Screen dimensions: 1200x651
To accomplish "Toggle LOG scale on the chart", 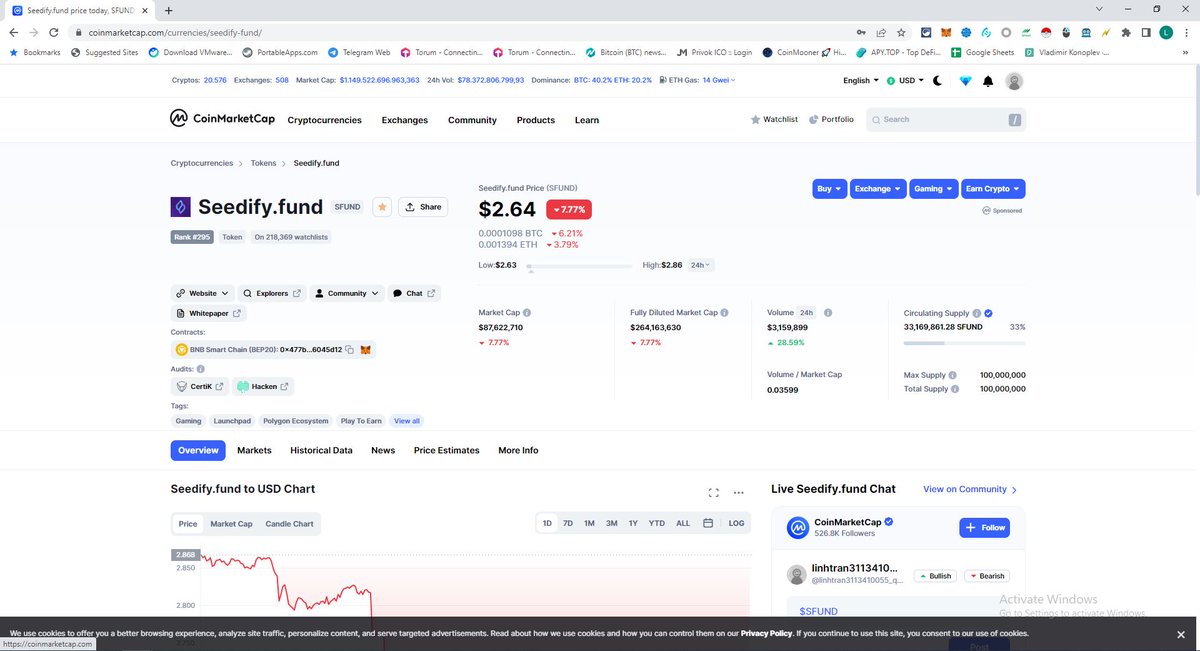I will [x=736, y=523].
